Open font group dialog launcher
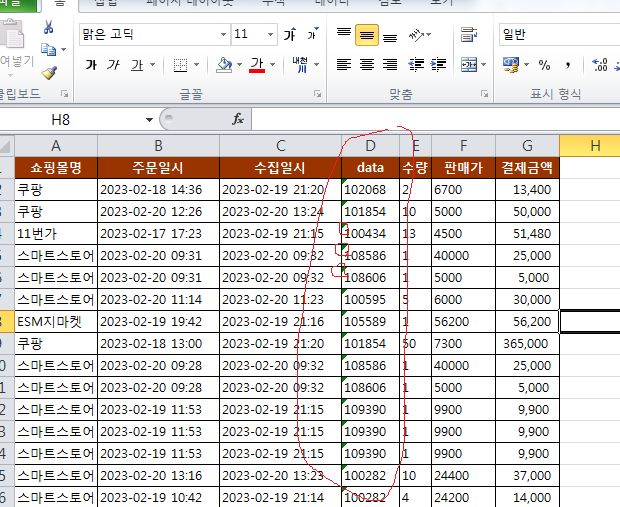This screenshot has height=507, width=620. tap(317, 94)
